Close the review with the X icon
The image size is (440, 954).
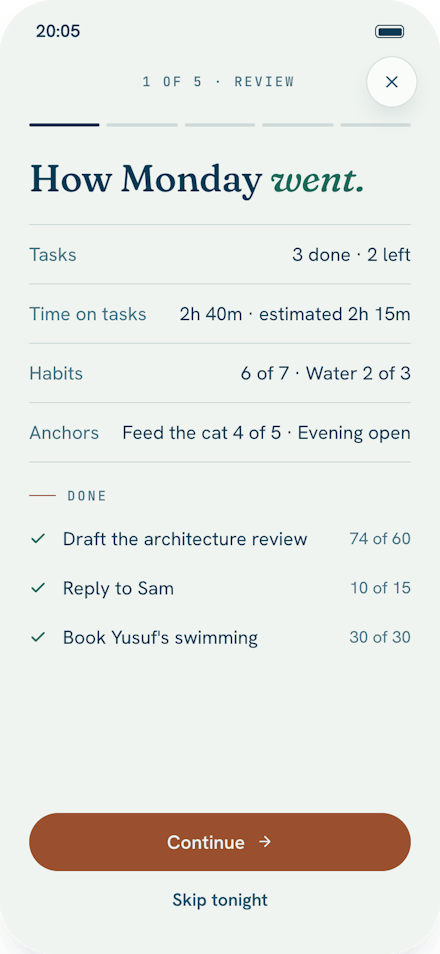pyautogui.click(x=391, y=82)
